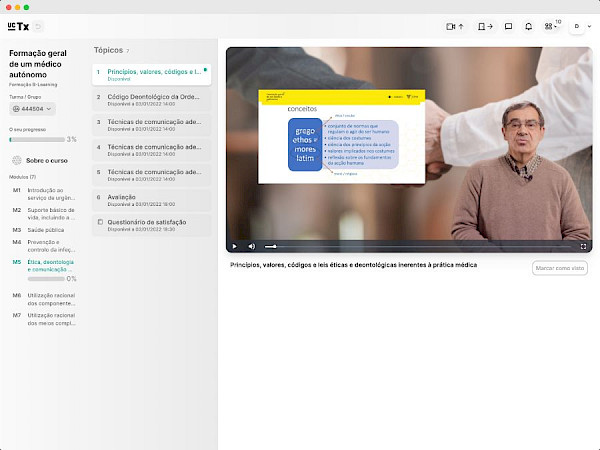Mute the video volume
The height and width of the screenshot is (450, 600).
coord(251,245)
